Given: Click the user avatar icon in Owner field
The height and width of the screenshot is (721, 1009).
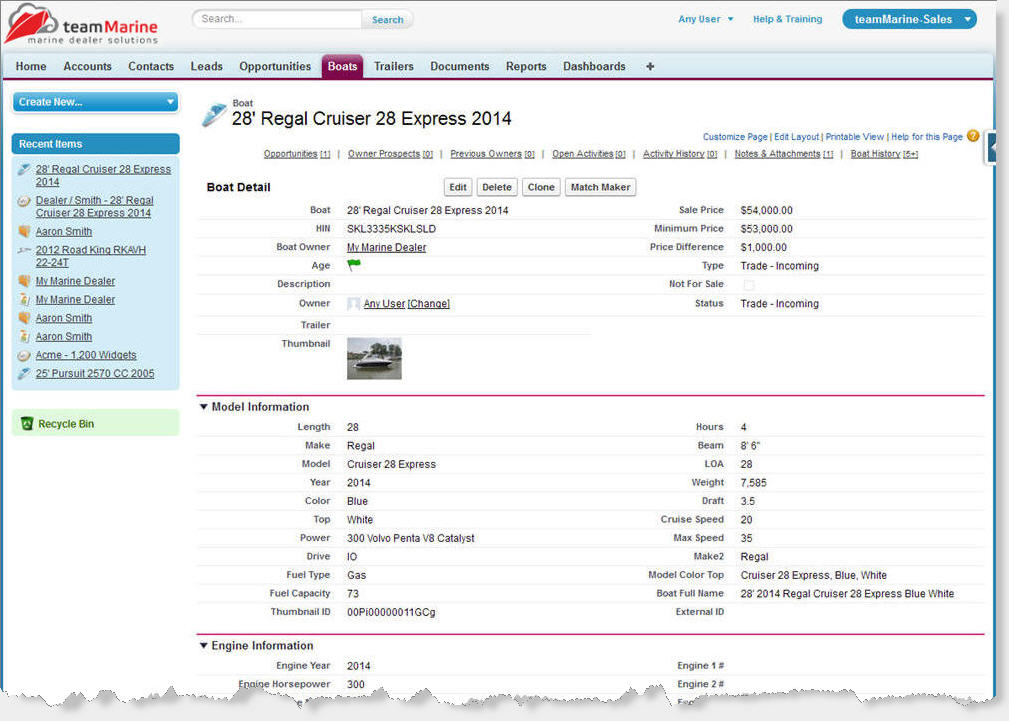Looking at the screenshot, I should click(x=353, y=304).
